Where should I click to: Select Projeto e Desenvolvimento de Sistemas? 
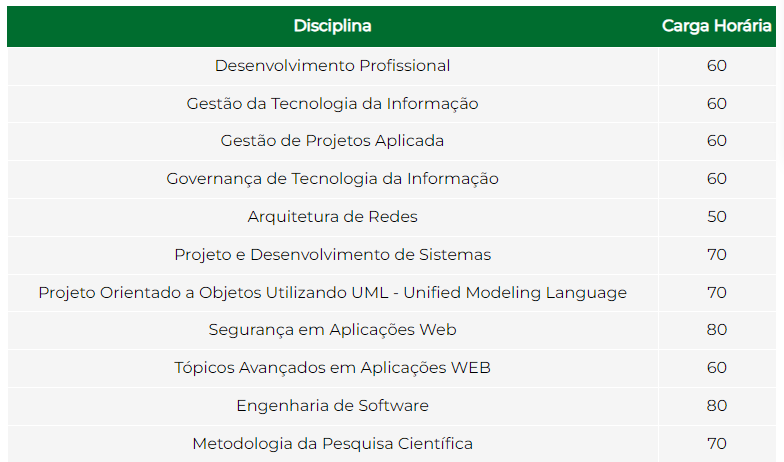[332, 255]
